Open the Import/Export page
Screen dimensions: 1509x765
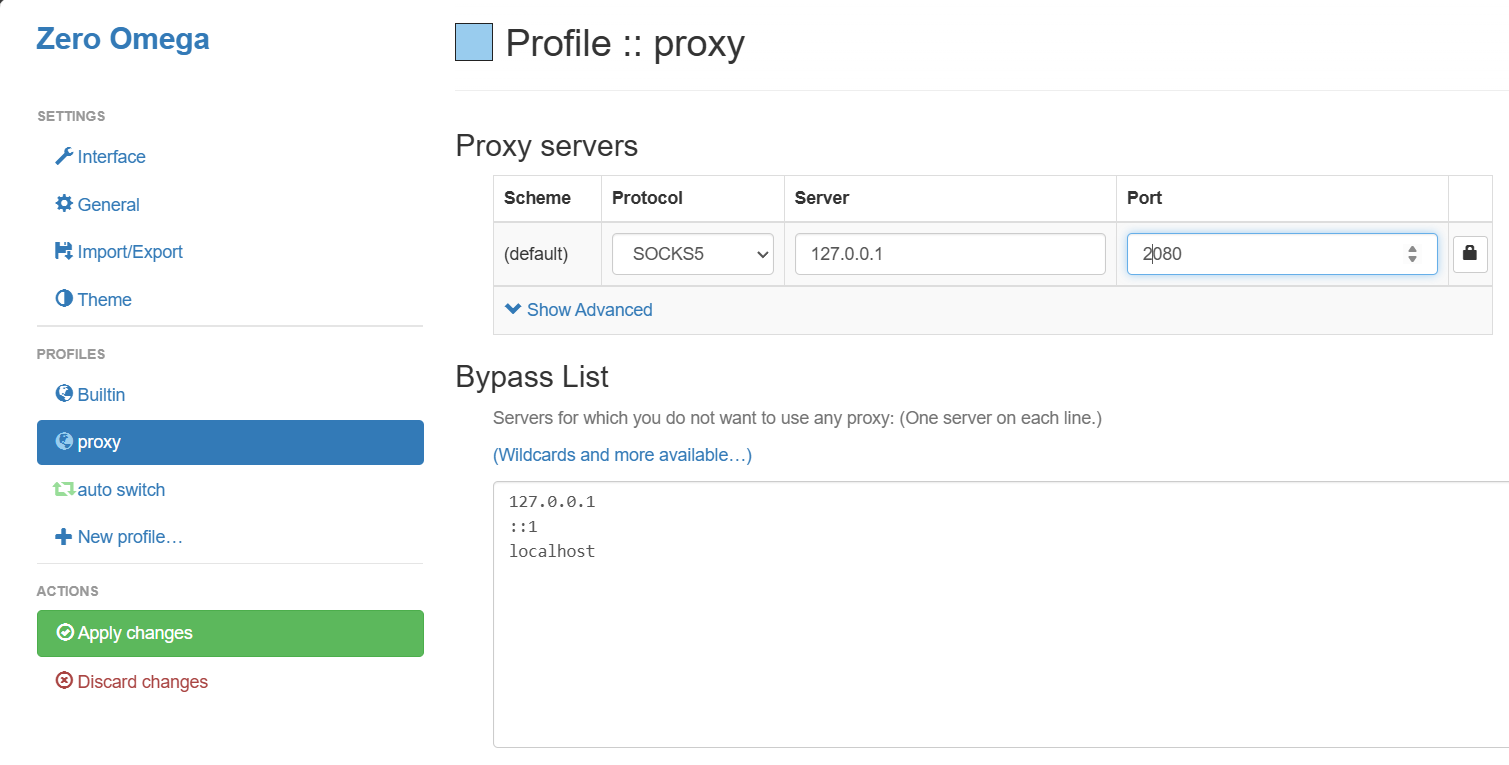[130, 252]
